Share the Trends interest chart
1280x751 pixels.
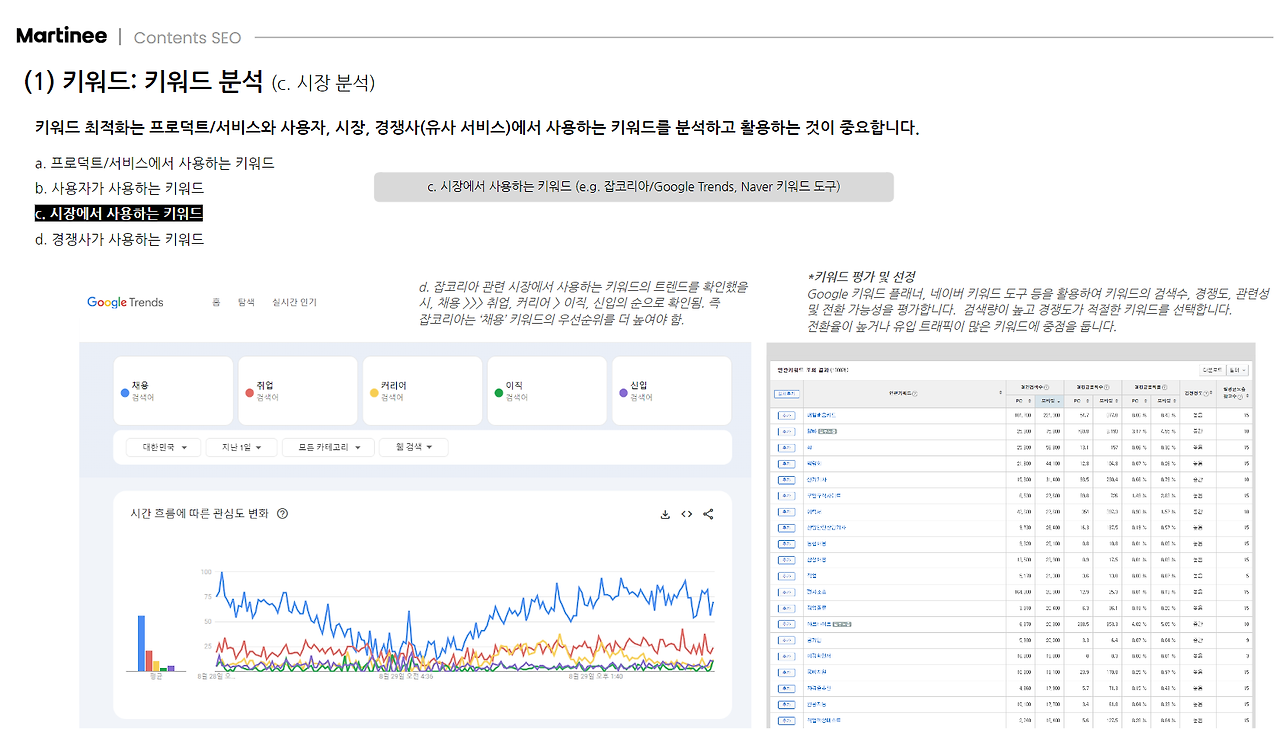[x=708, y=513]
